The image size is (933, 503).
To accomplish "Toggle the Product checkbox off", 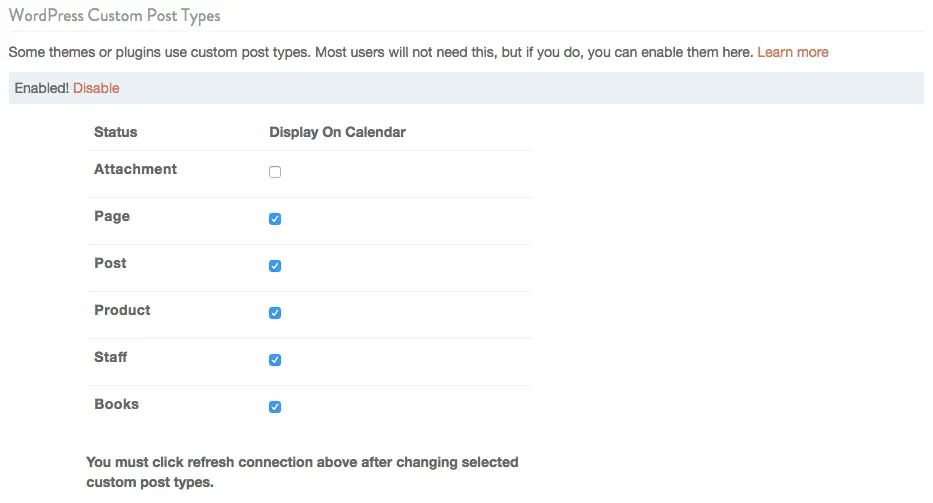I will click(275, 313).
